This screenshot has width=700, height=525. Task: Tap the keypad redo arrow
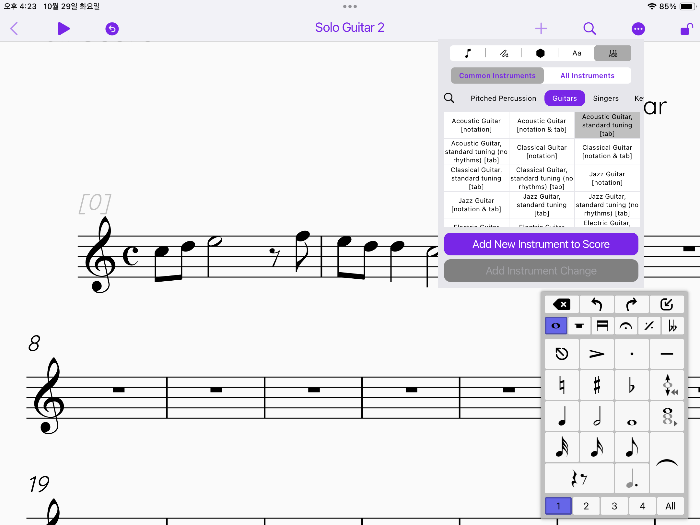pos(631,304)
